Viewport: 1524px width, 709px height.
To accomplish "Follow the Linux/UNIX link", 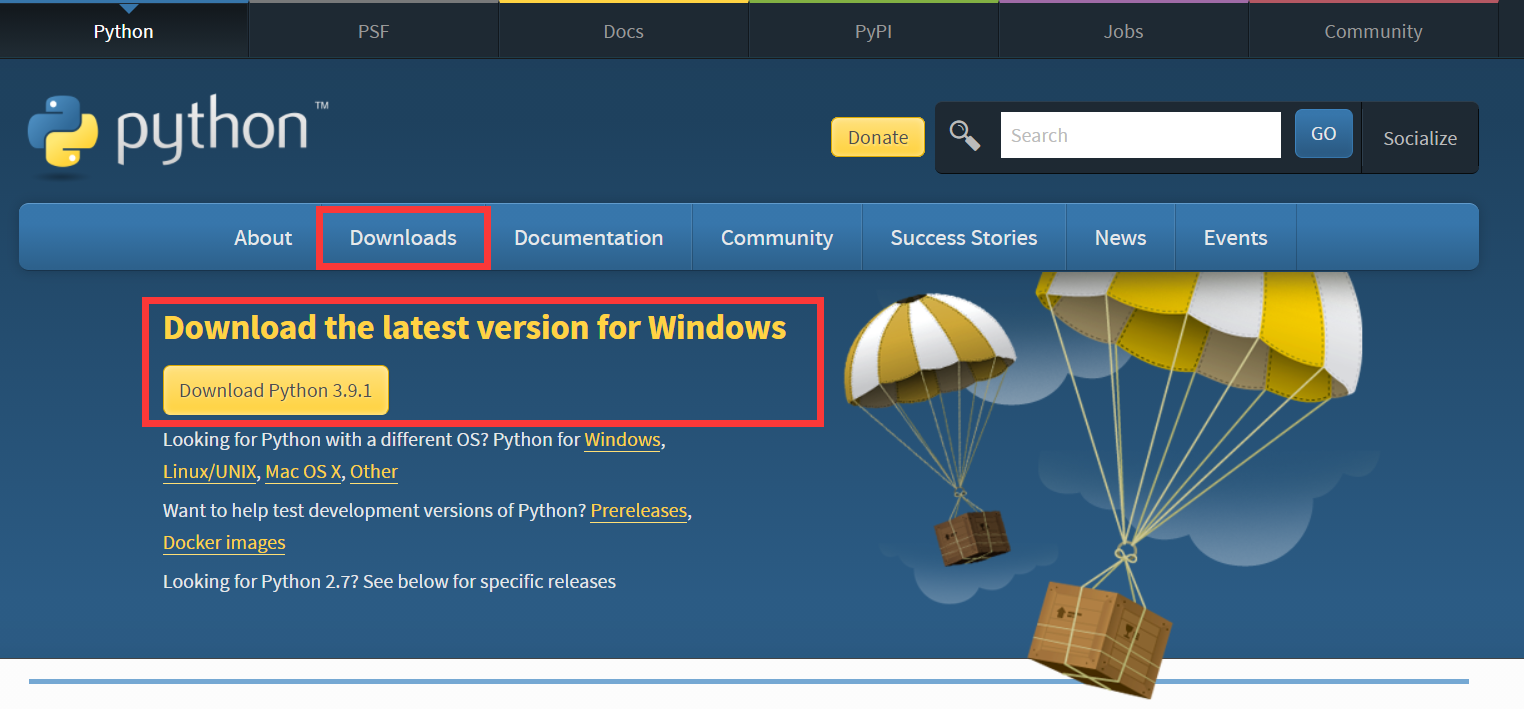I will [x=210, y=471].
